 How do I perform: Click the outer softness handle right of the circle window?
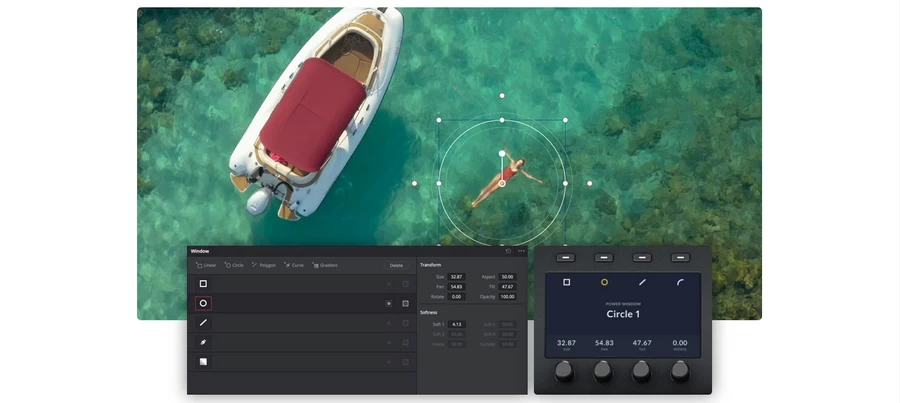(589, 184)
